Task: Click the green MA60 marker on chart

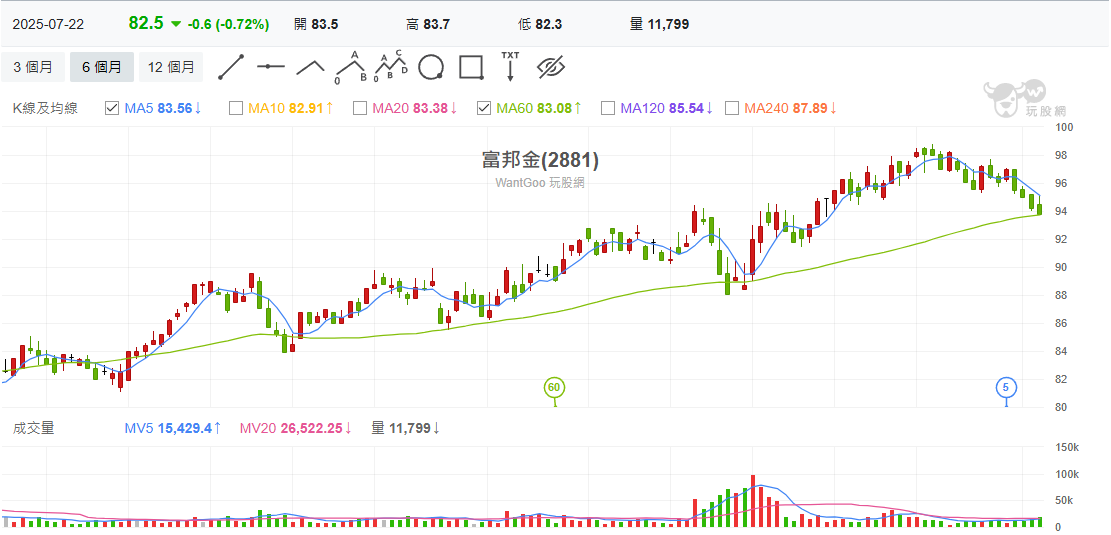Action: pos(554,387)
